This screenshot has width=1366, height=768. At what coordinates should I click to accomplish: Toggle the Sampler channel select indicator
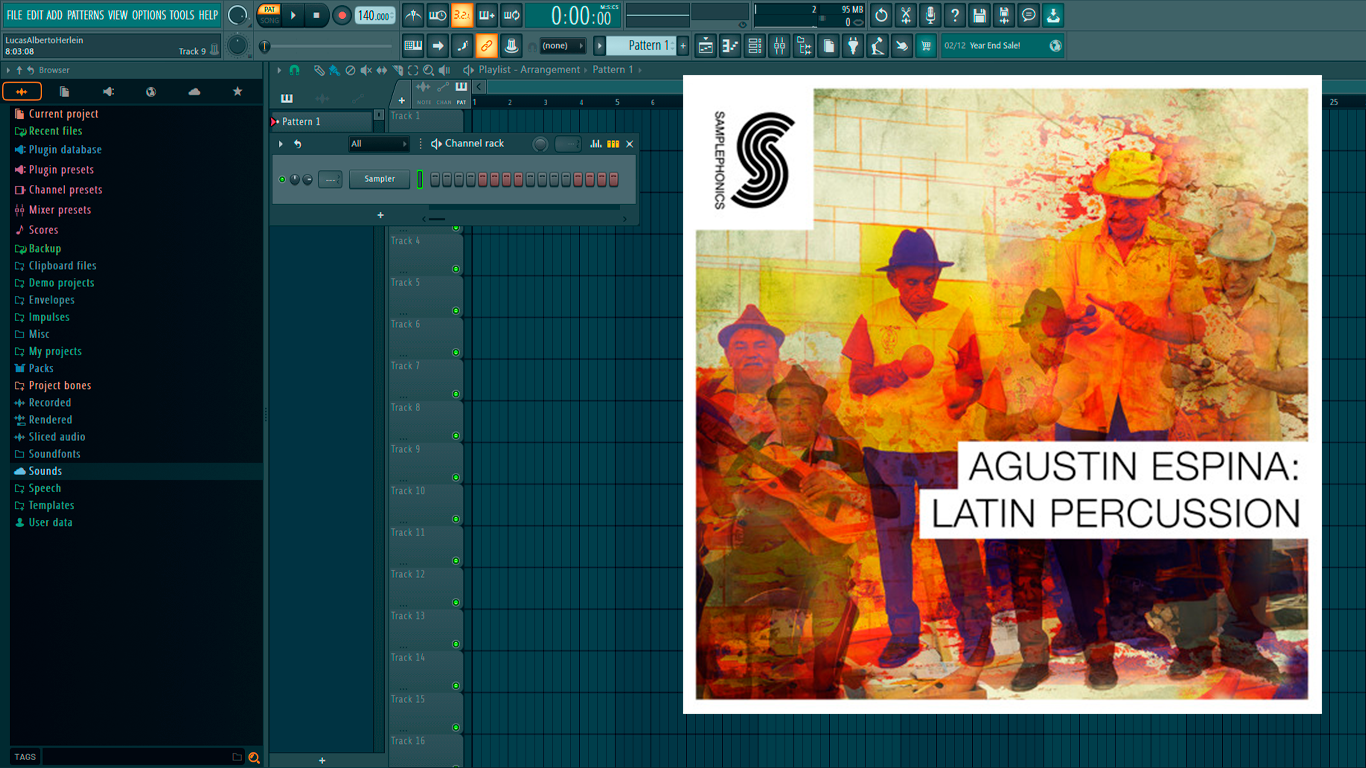click(421, 179)
